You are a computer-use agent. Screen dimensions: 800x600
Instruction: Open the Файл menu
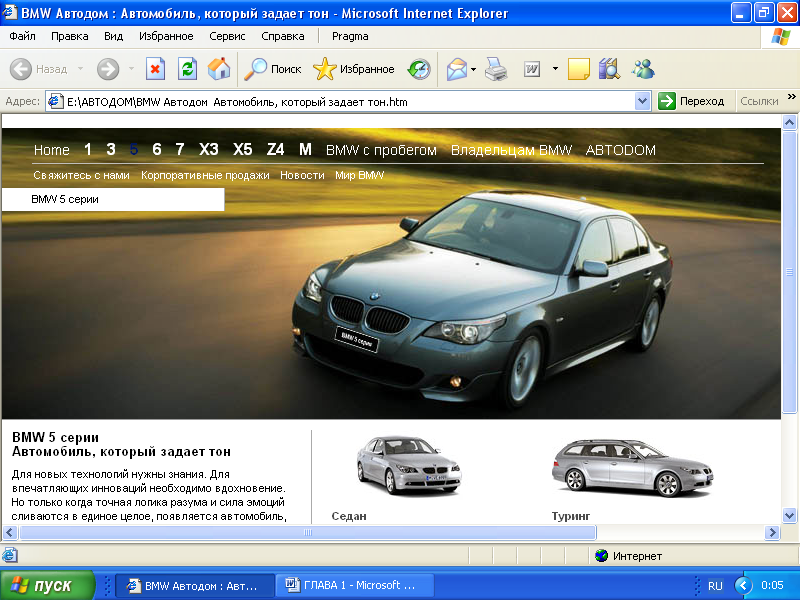click(22, 36)
